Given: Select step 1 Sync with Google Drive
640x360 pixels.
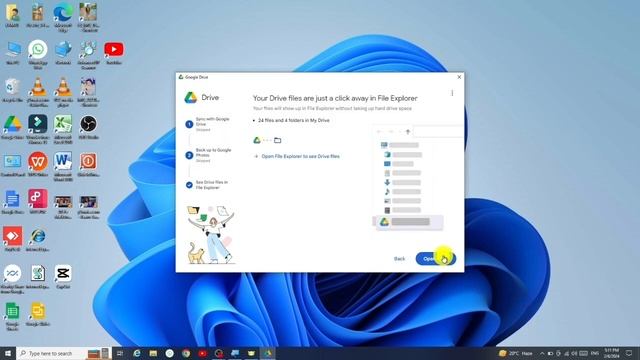Looking at the screenshot, I should coord(208,124).
